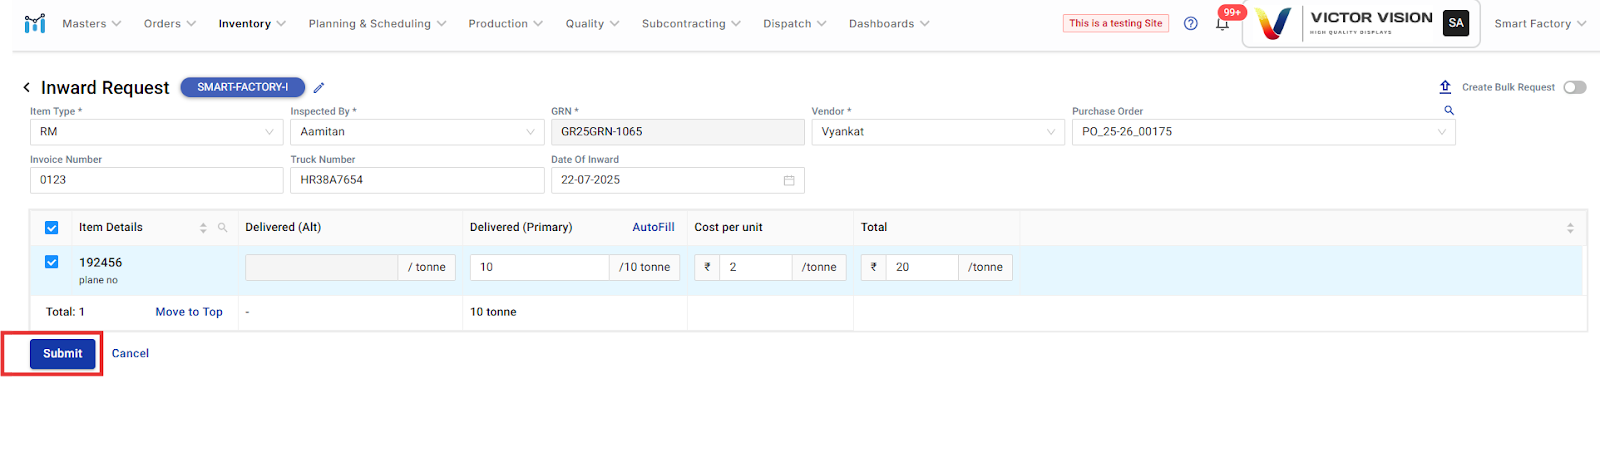Screen dimensions: 1600x462
Task: Uncheck the select-all header checkbox
Action: (52, 228)
